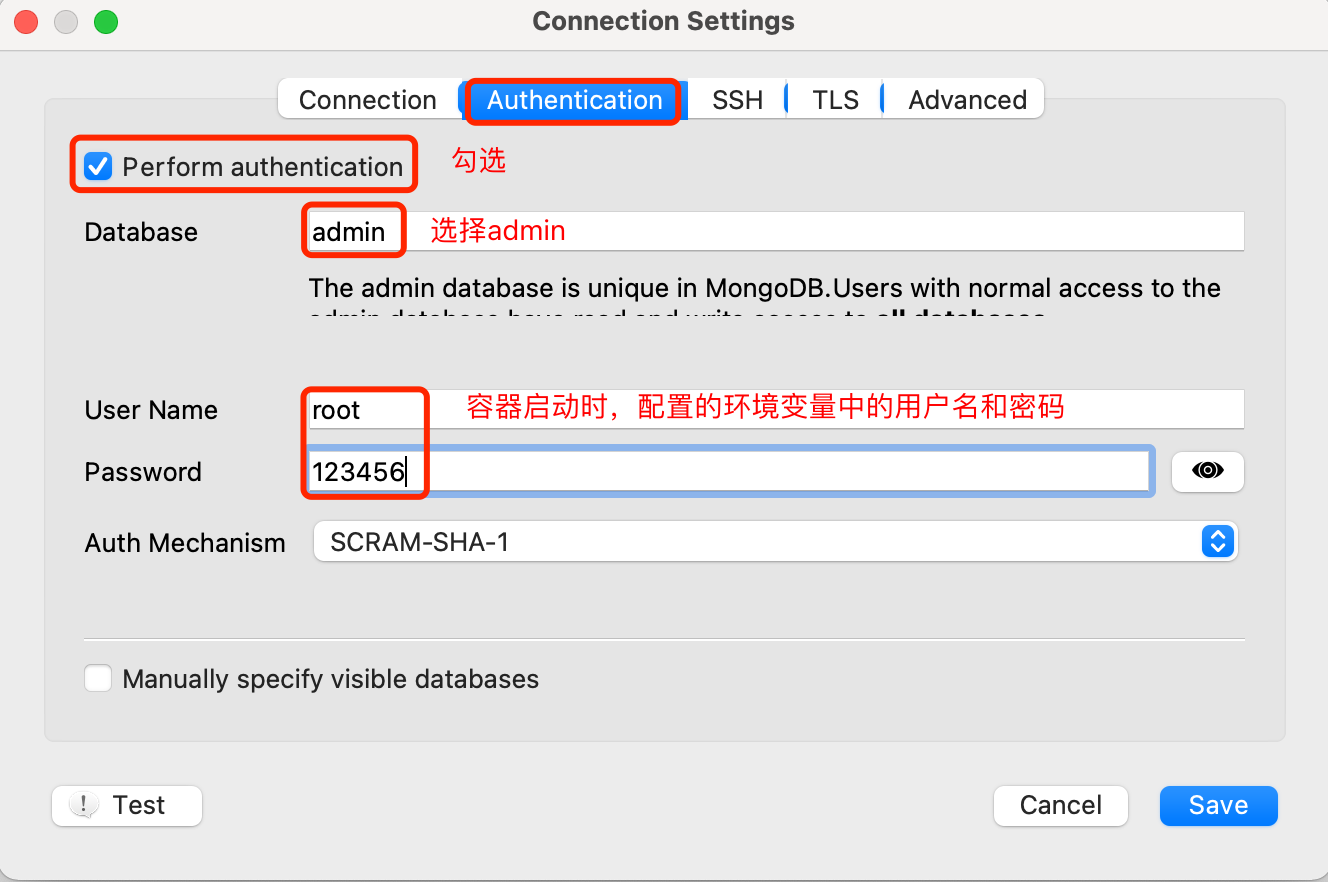Click the Auth Mechanism dropdown arrows
Screen dimensions: 1328x882
pyautogui.click(x=1217, y=542)
